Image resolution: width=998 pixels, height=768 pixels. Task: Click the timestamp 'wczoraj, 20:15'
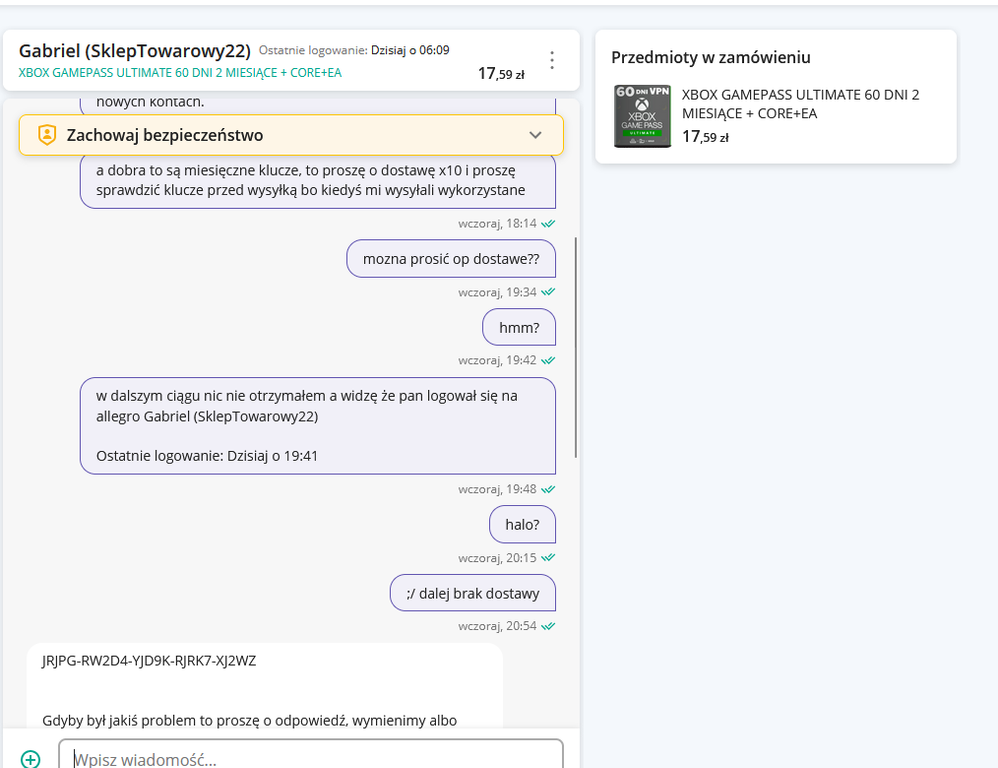tap(497, 558)
